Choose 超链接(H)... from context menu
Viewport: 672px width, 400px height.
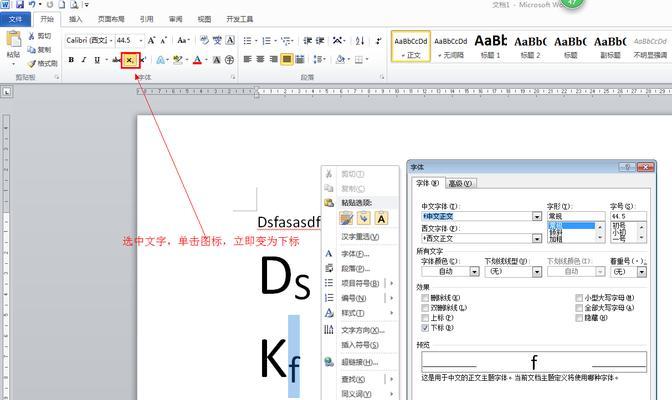(x=360, y=362)
